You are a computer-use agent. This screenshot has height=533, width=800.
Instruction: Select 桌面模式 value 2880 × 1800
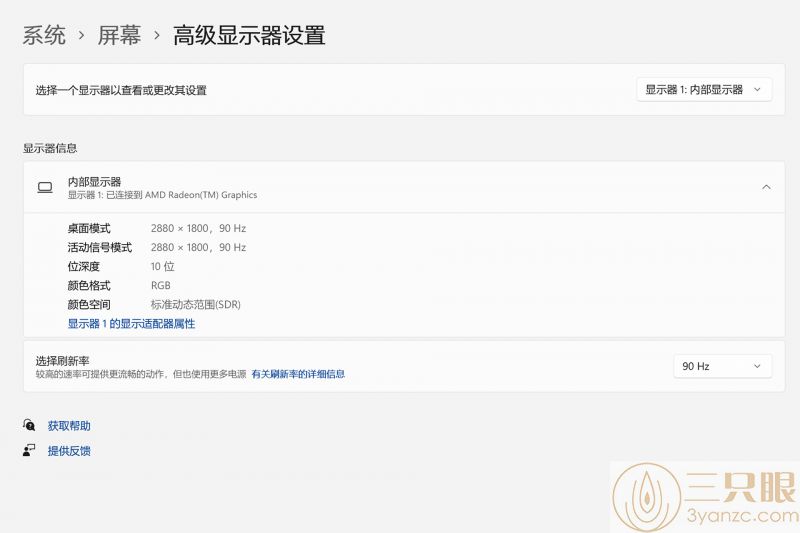198,229
